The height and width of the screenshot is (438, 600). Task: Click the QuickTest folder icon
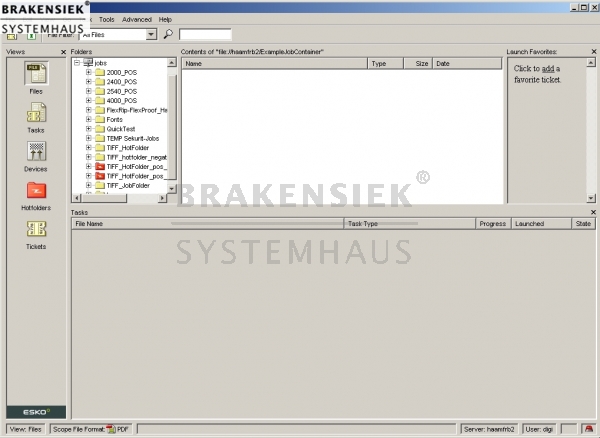click(x=100, y=129)
